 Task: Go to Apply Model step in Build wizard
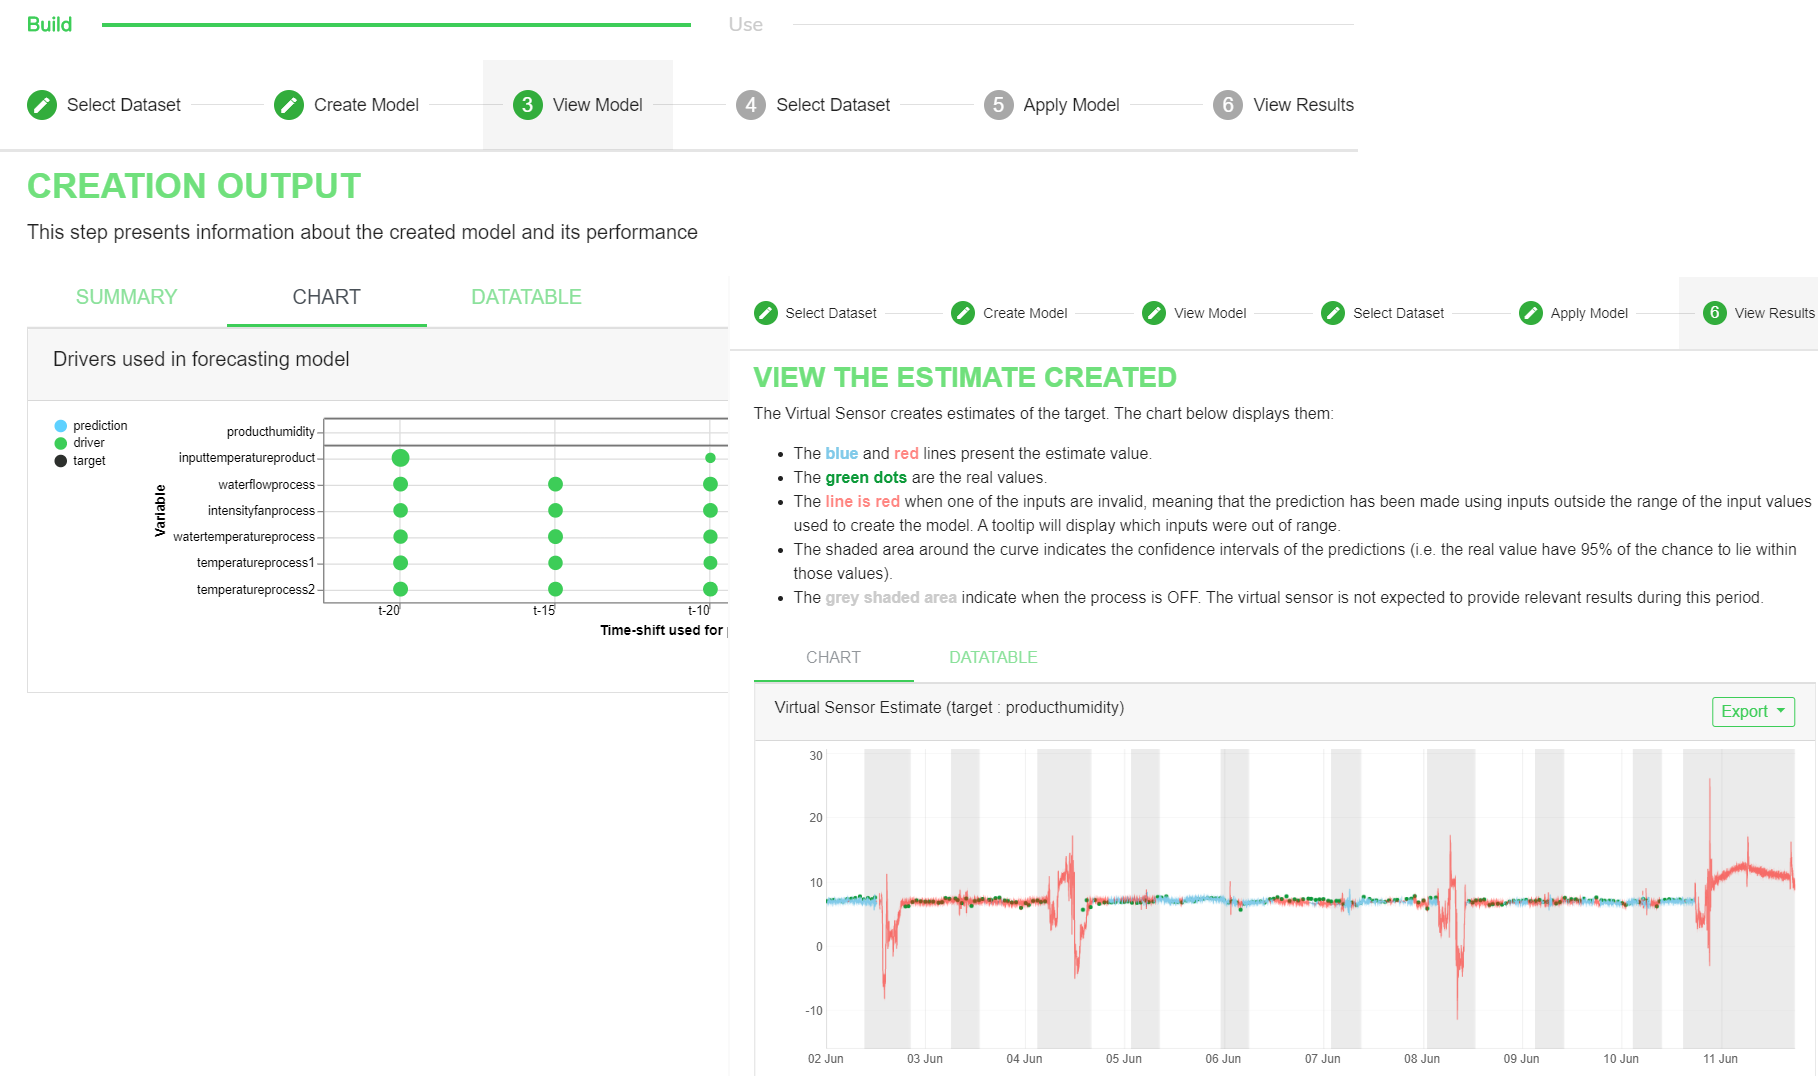tap(1071, 105)
